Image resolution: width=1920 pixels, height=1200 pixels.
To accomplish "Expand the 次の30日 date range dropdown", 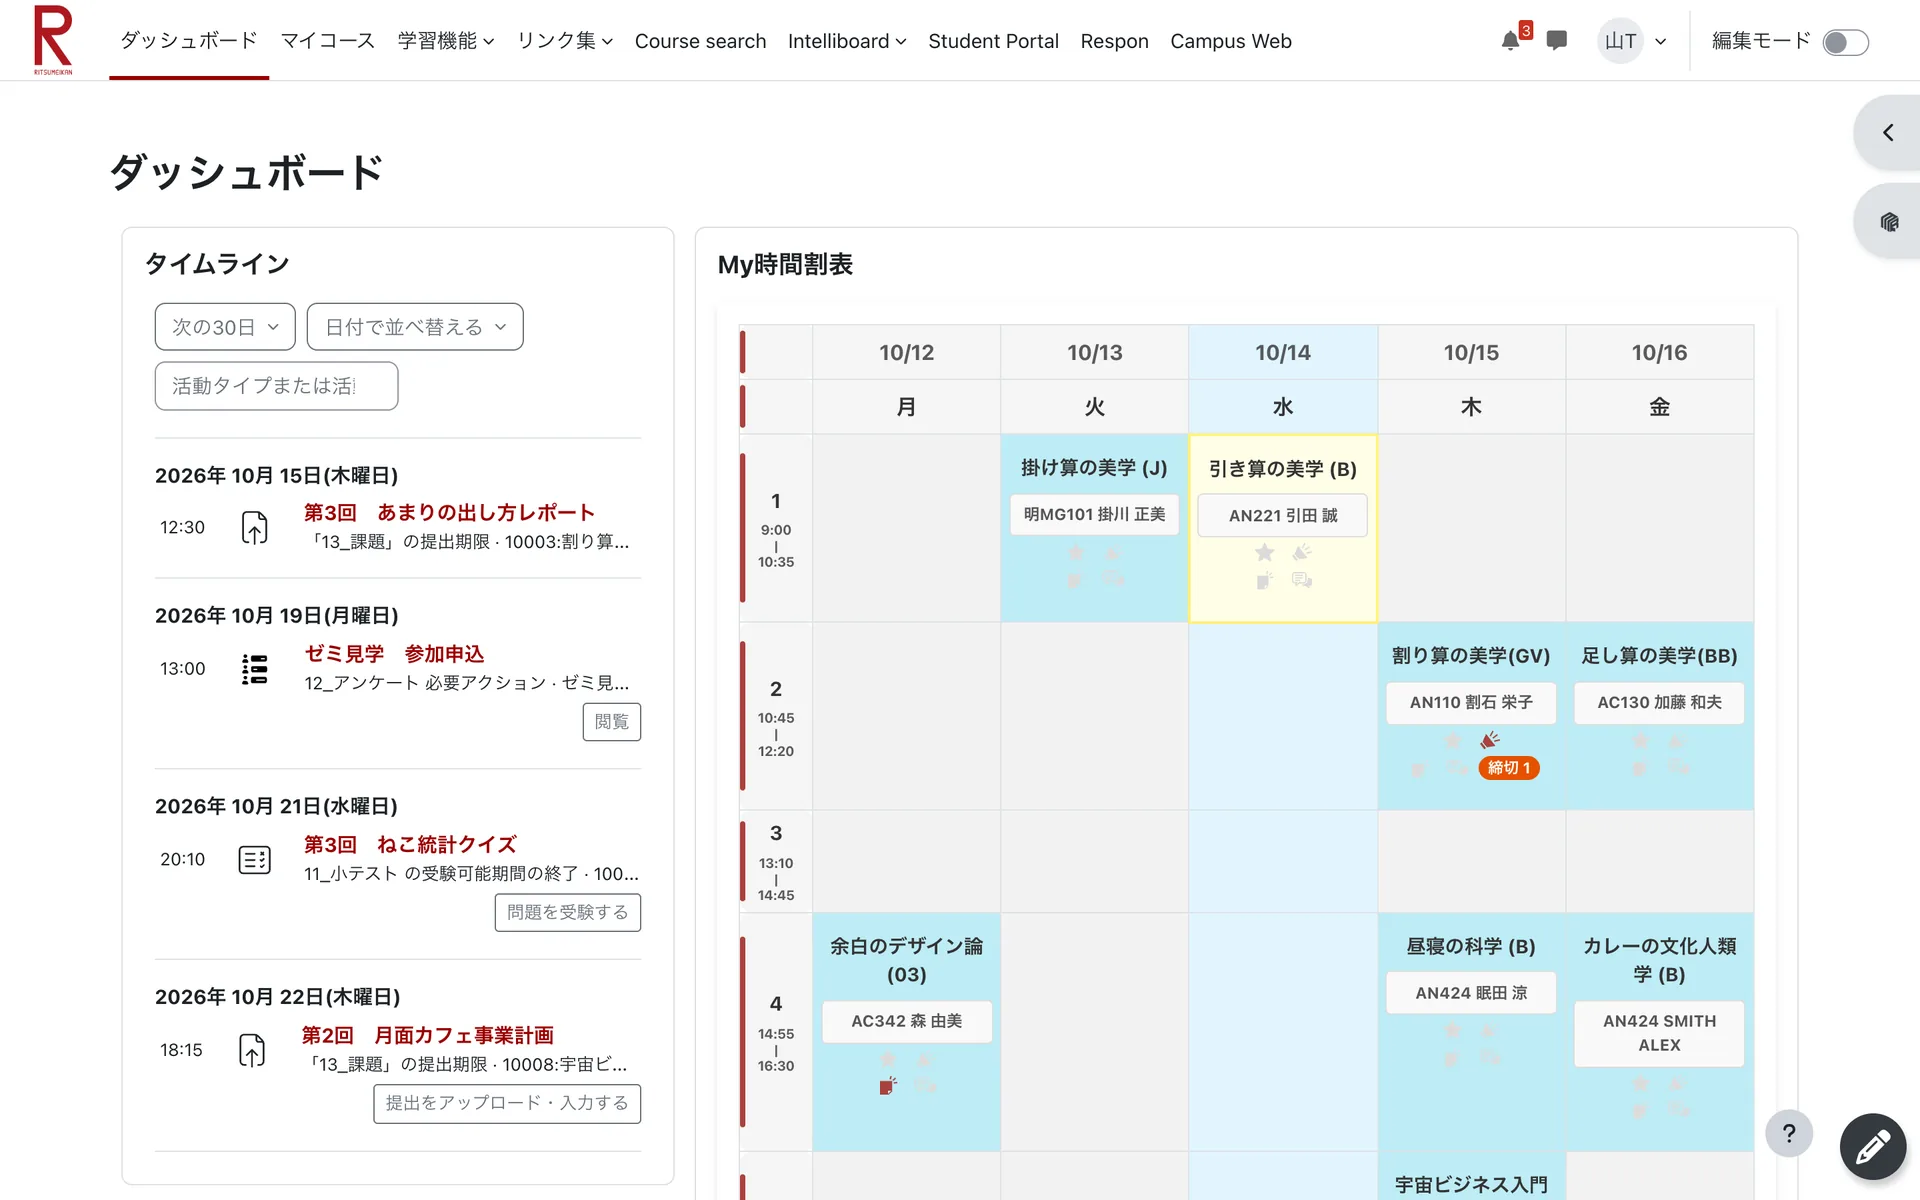I will 225,327.
